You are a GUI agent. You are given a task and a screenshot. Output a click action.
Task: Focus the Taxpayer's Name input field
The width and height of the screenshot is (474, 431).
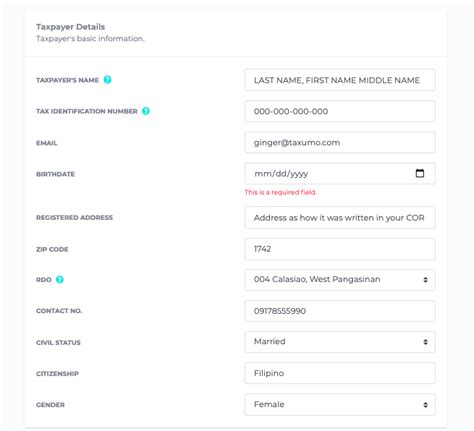pyautogui.click(x=340, y=80)
